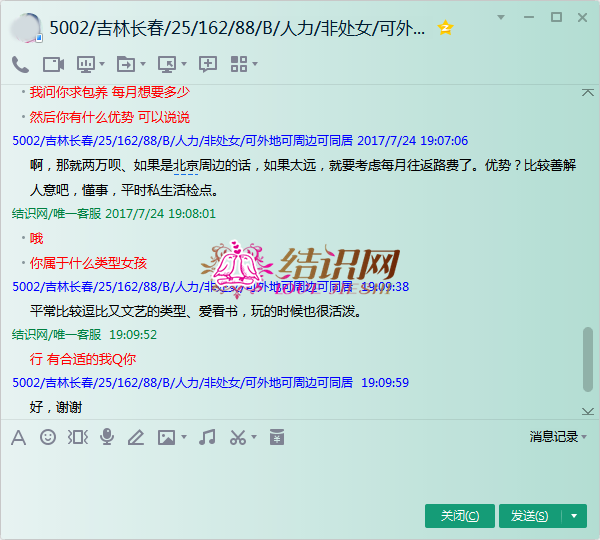Open the send options dropdown arrow
Viewport: 600px width, 540px height.
(x=574, y=516)
